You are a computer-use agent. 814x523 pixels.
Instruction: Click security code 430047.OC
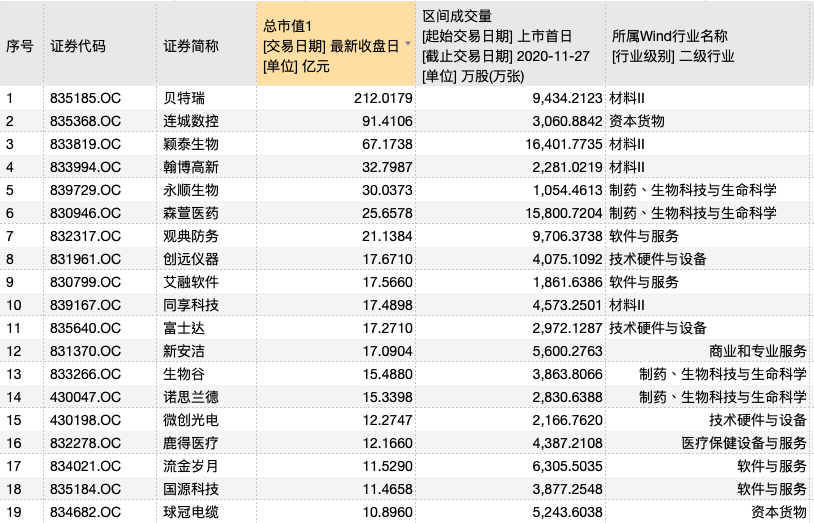[85, 397]
